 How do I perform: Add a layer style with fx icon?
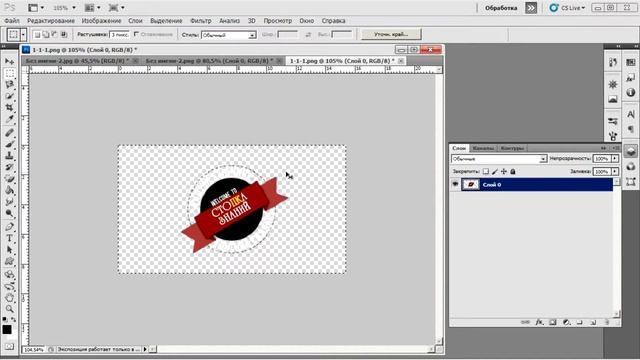(539, 322)
